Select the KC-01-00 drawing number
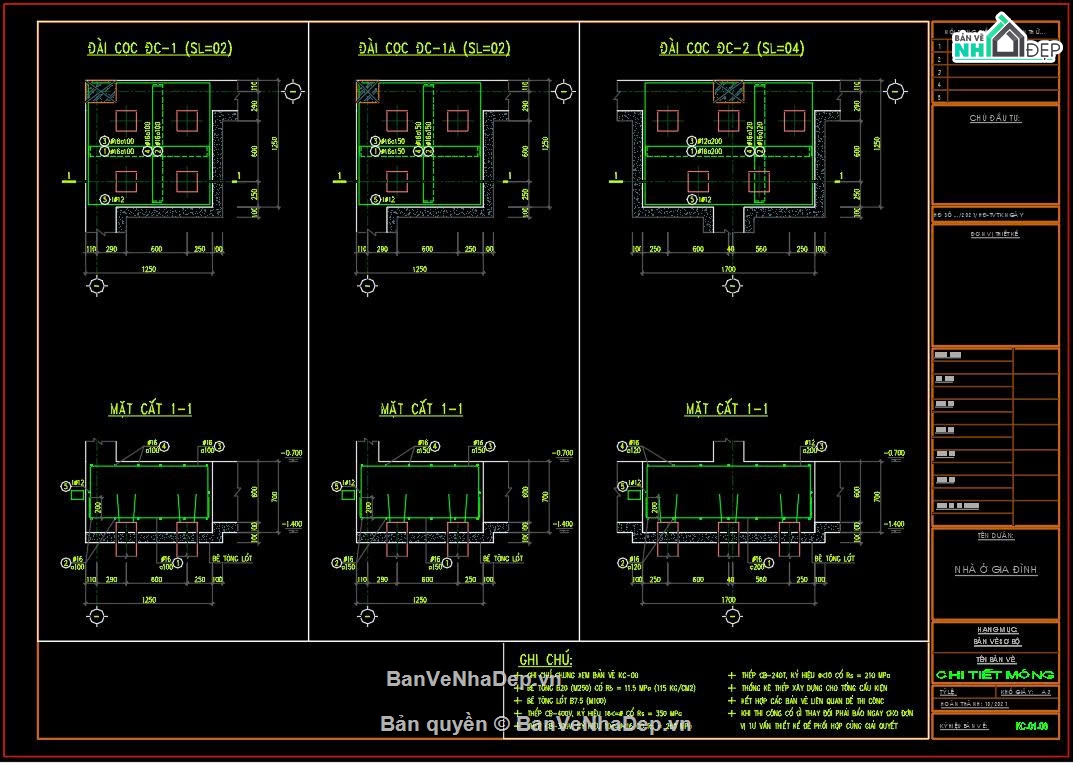 (1030, 726)
